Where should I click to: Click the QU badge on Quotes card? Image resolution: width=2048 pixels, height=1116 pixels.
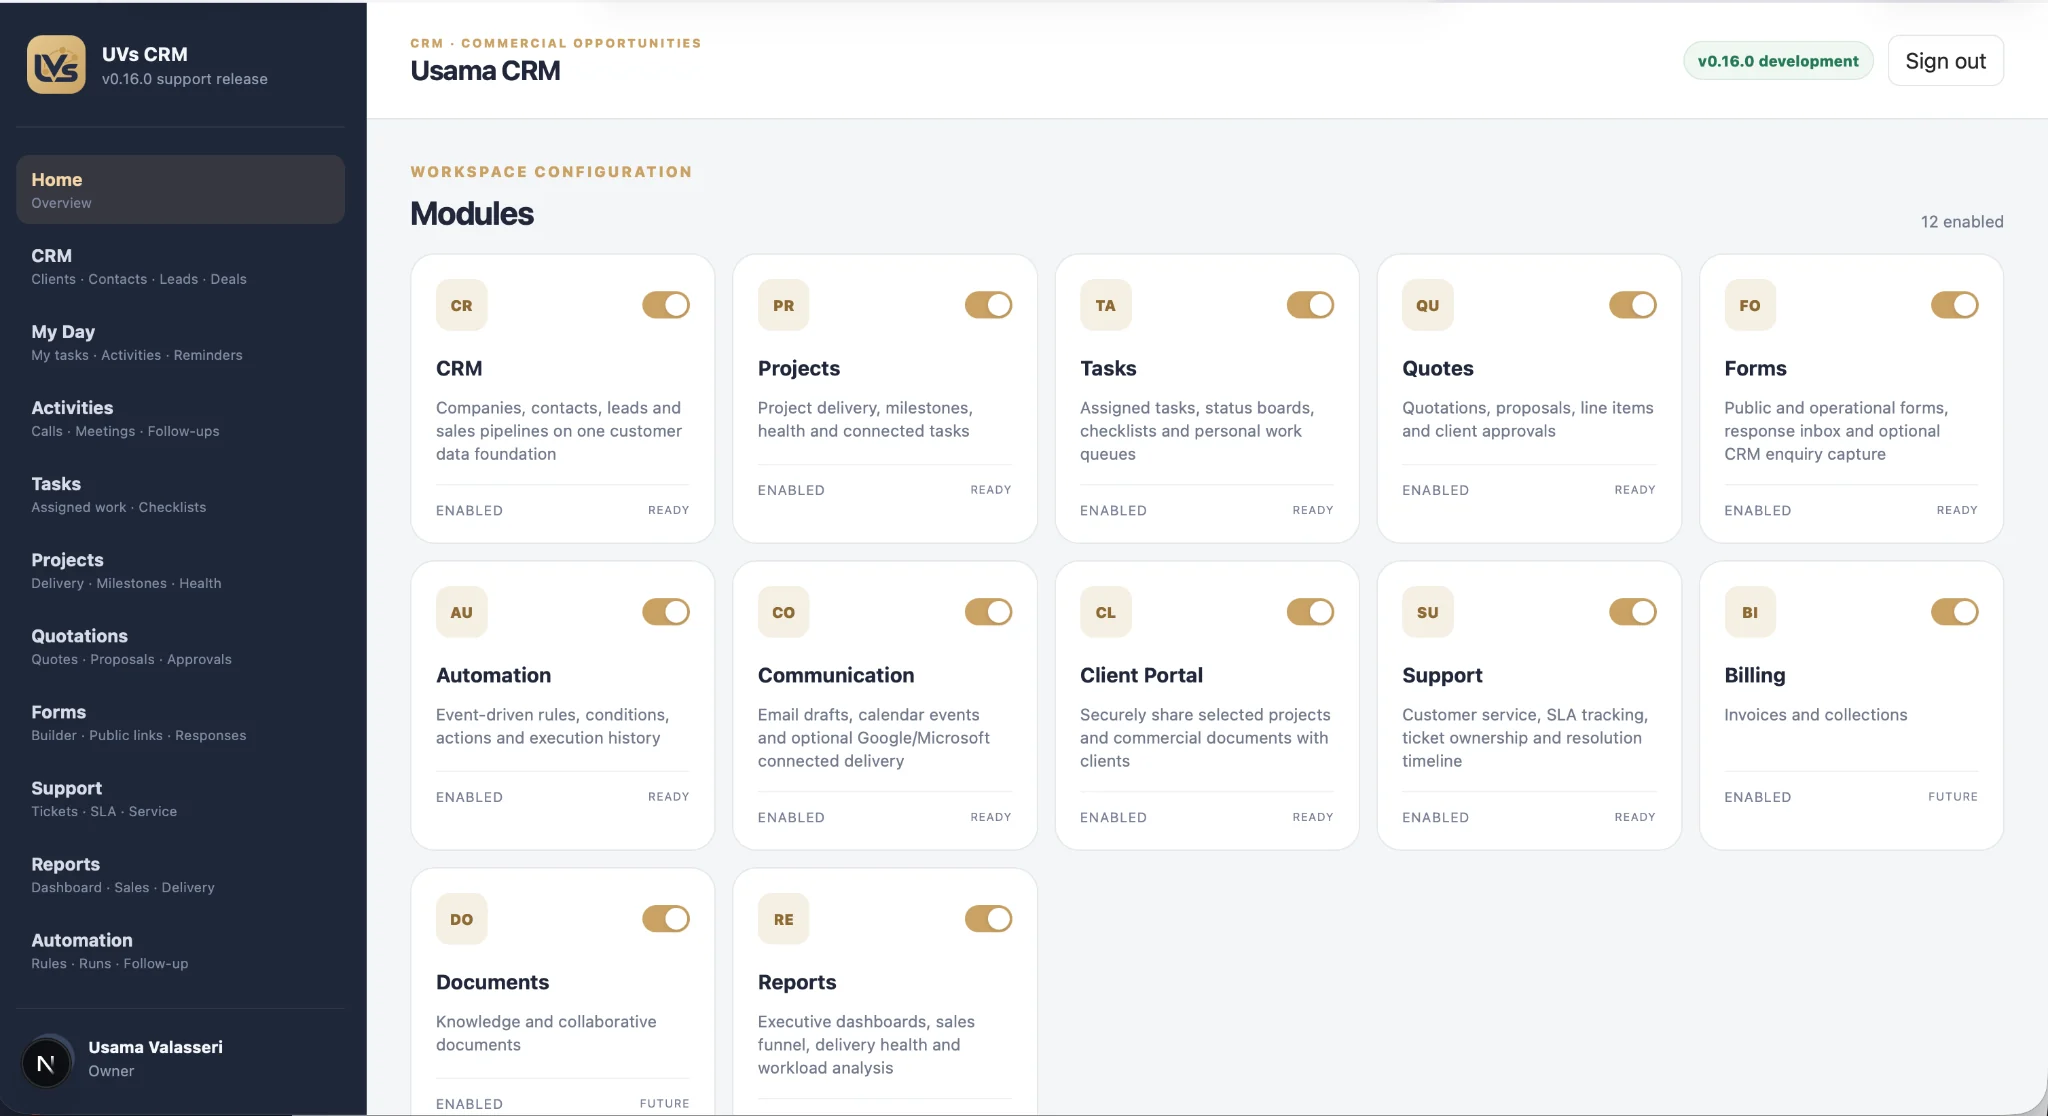point(1427,305)
